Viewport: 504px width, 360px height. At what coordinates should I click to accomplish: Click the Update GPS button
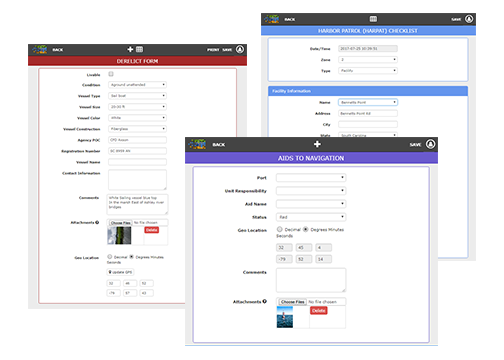click(120, 272)
